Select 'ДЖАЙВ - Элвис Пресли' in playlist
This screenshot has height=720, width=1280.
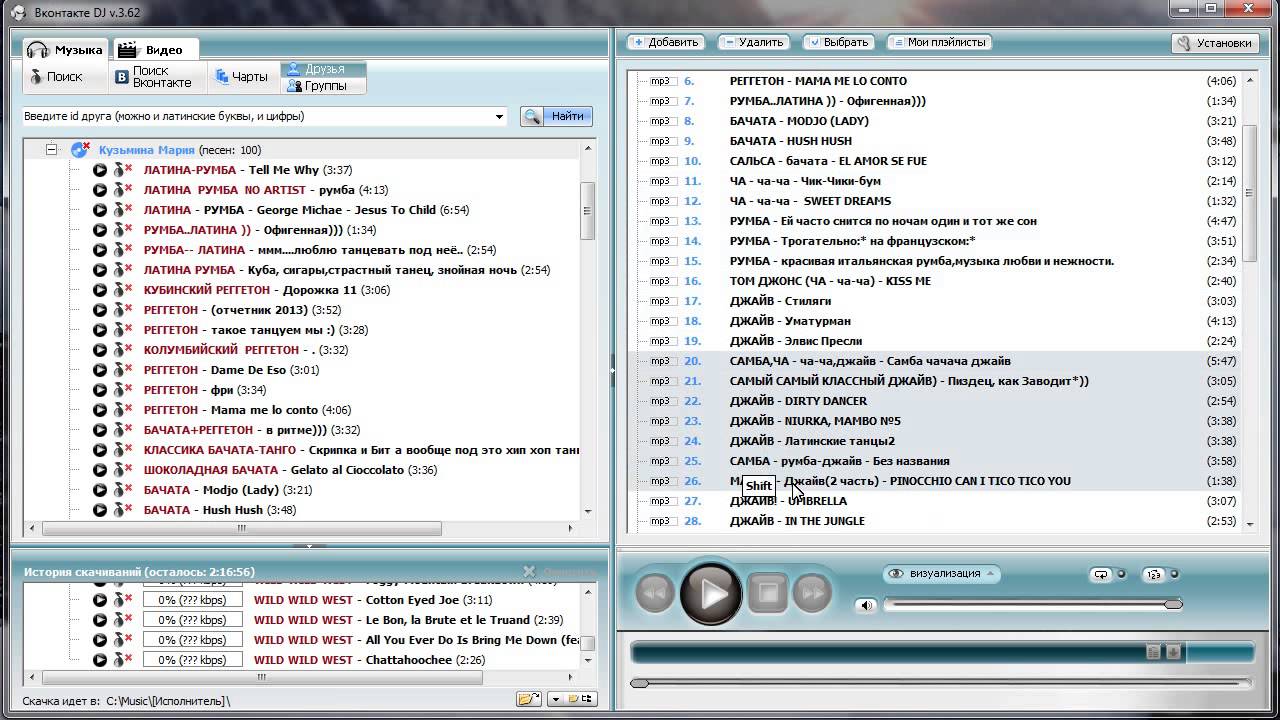(x=796, y=341)
